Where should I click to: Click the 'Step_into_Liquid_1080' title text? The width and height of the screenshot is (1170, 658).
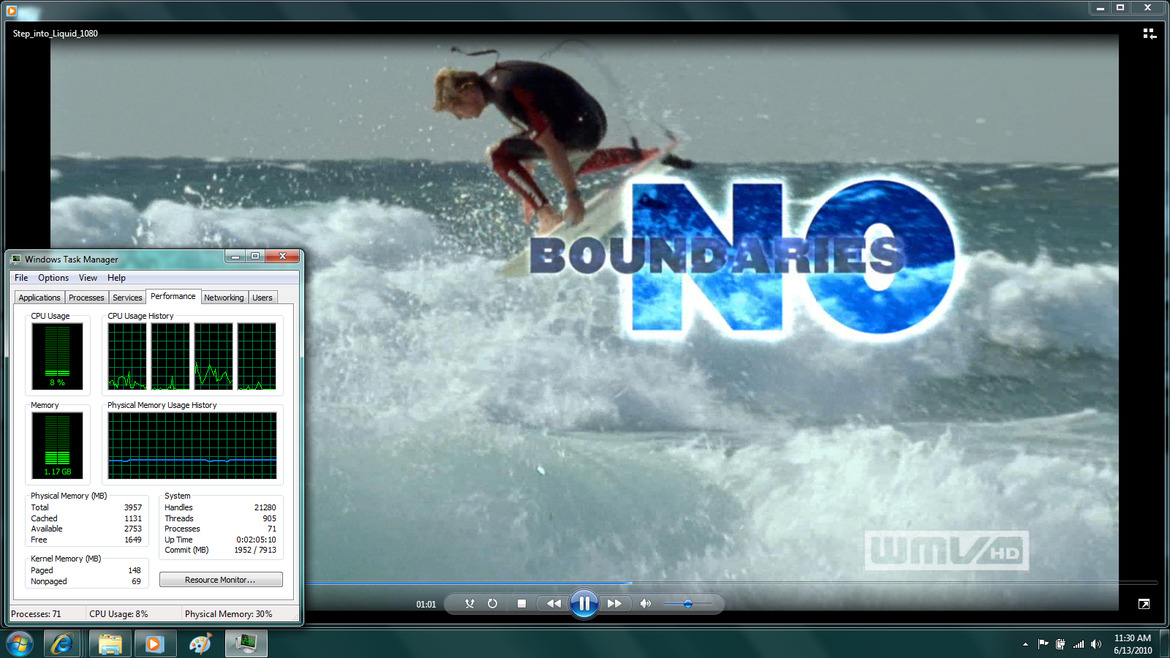point(55,34)
